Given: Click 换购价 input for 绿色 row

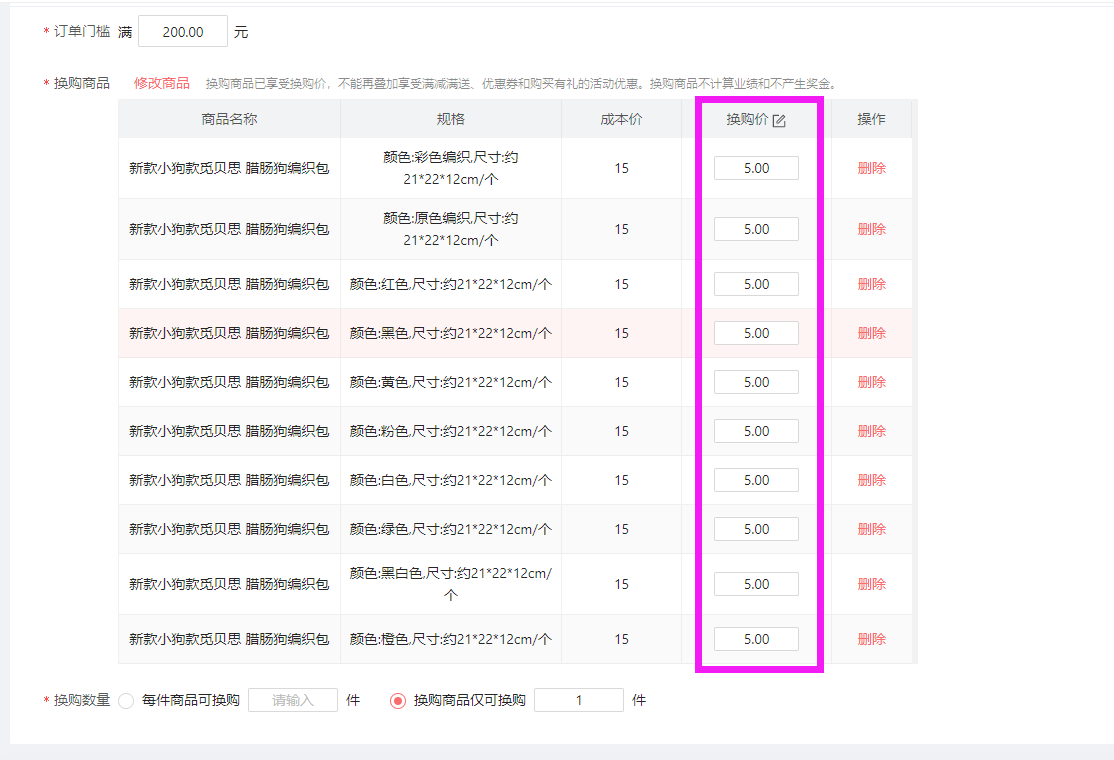Looking at the screenshot, I should [756, 529].
